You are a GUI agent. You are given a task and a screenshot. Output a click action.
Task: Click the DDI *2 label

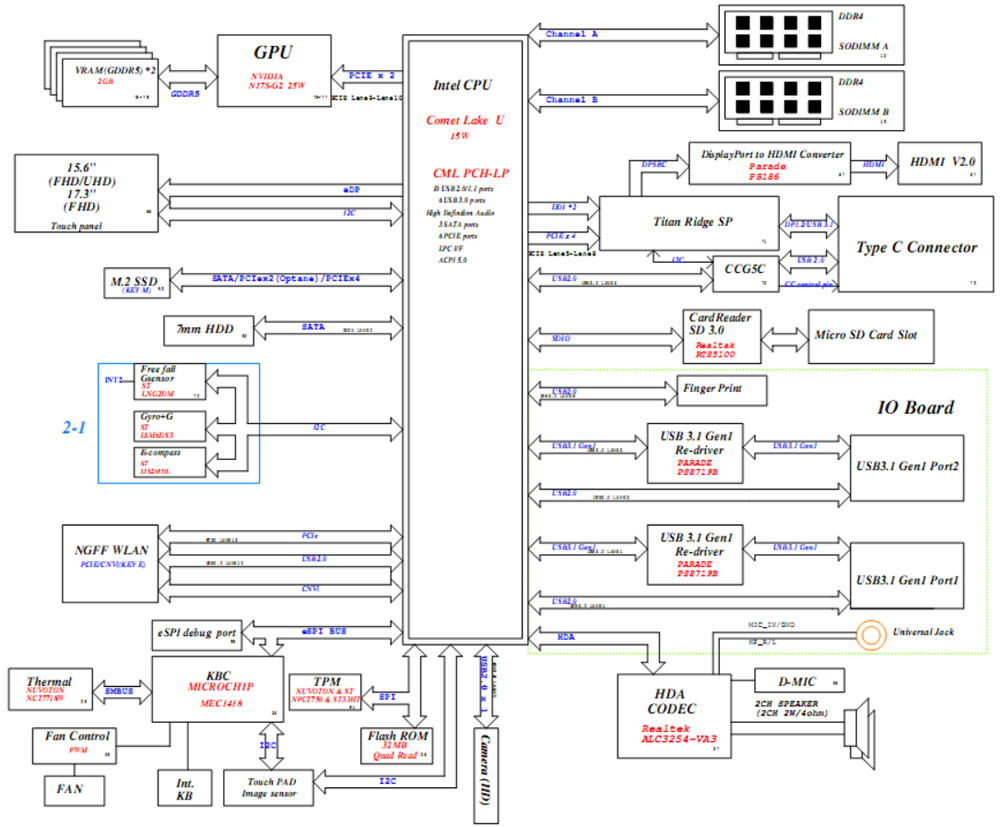pos(564,207)
